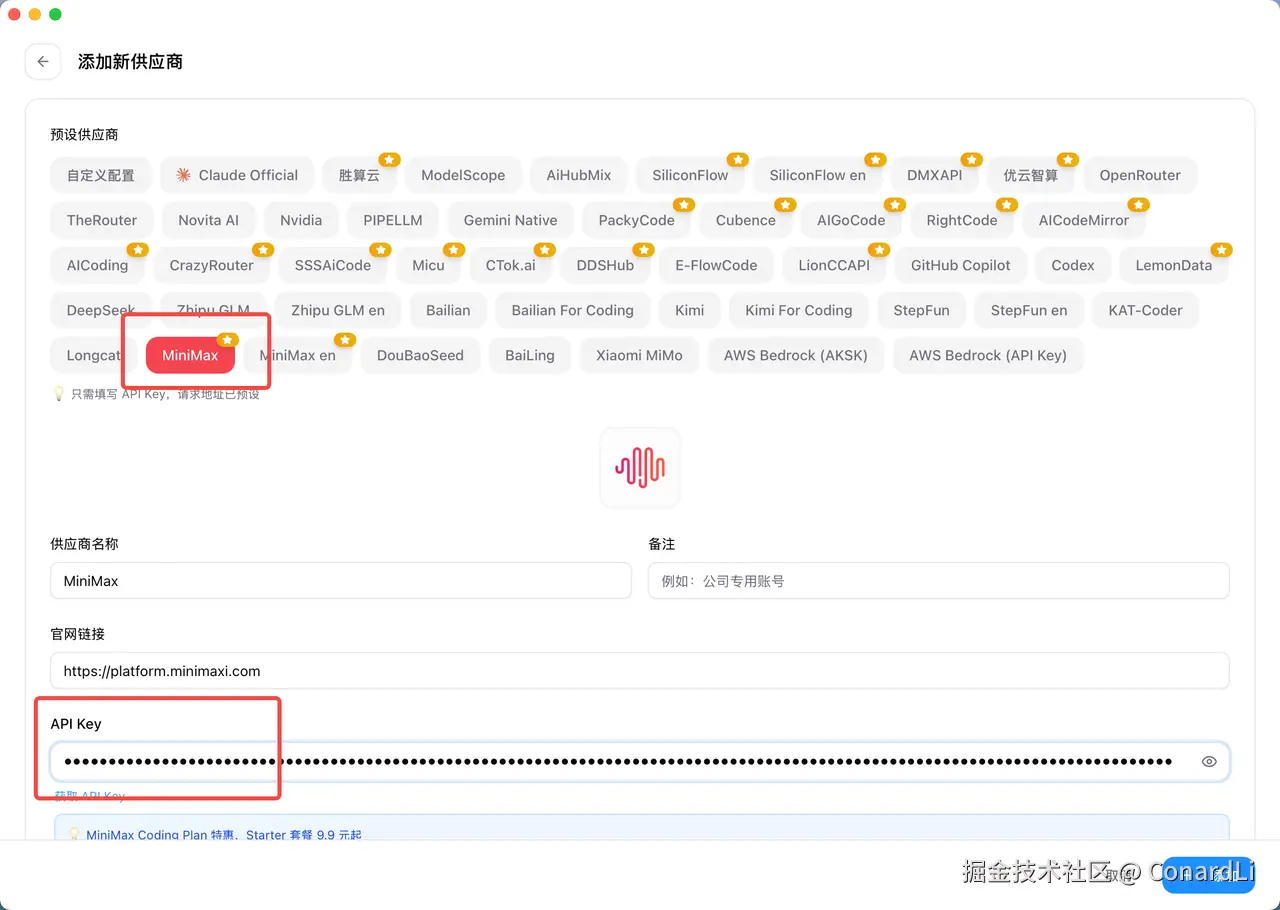Pick the plain Kimi preset chip

click(690, 310)
